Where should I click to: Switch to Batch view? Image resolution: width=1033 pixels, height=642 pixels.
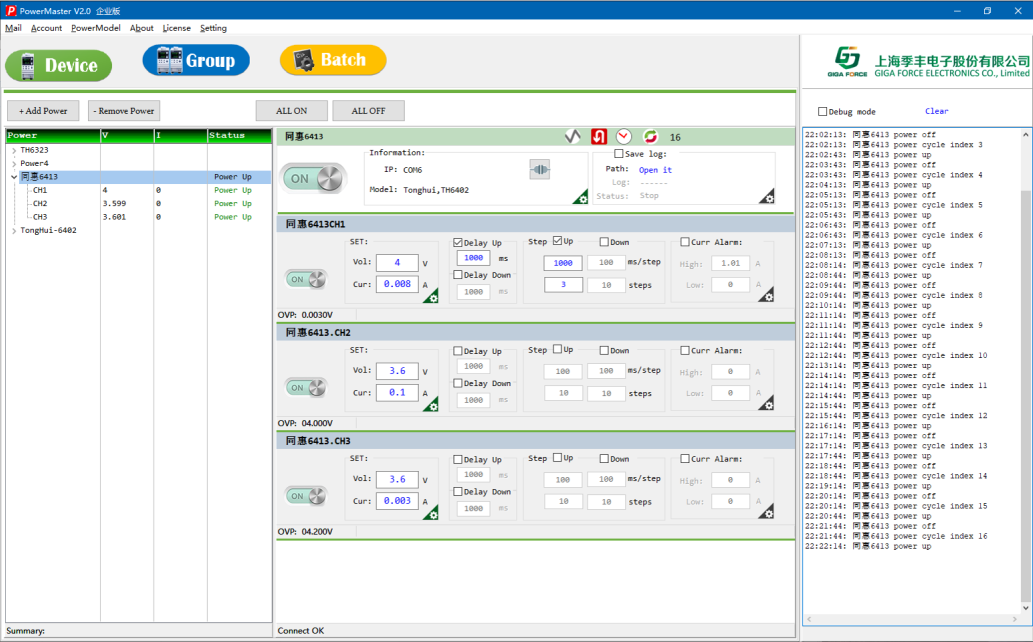click(333, 60)
